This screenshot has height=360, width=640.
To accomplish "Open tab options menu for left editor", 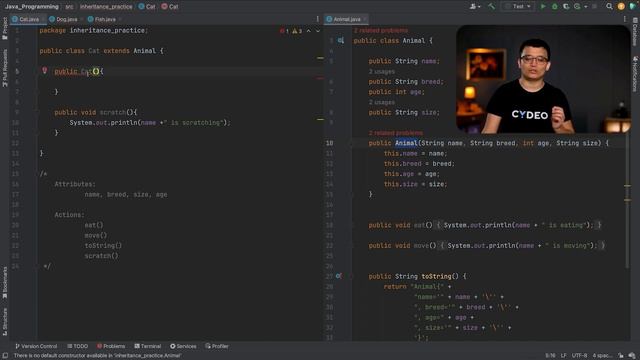I will [x=318, y=19].
